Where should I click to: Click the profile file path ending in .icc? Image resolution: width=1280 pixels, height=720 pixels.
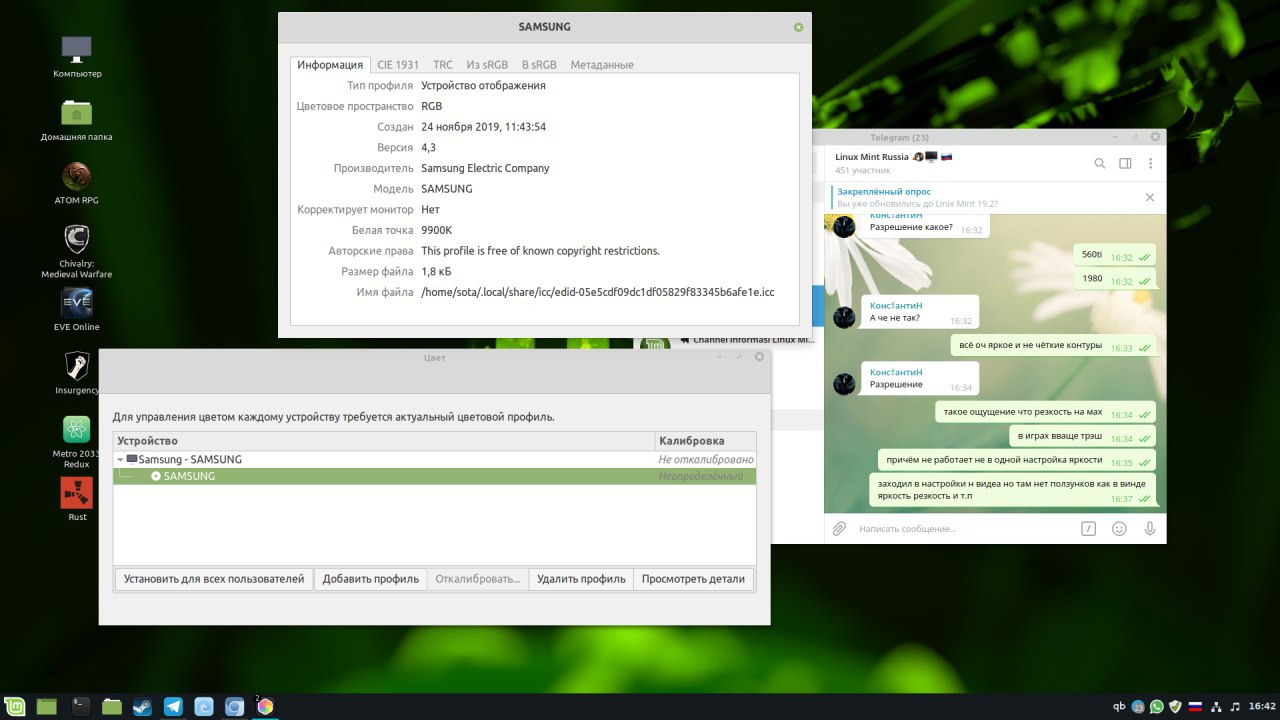pos(598,292)
